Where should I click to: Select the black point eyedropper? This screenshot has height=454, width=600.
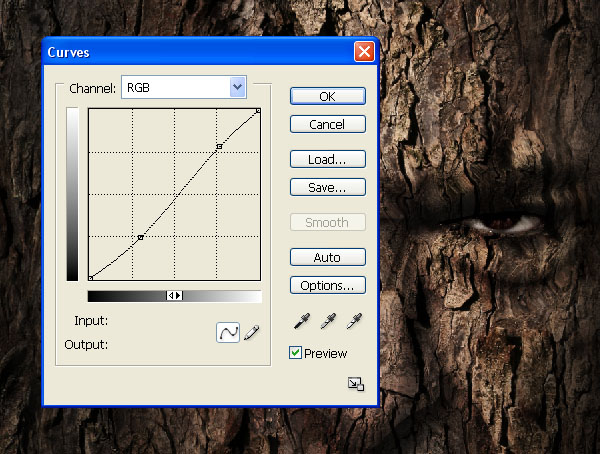tap(299, 322)
